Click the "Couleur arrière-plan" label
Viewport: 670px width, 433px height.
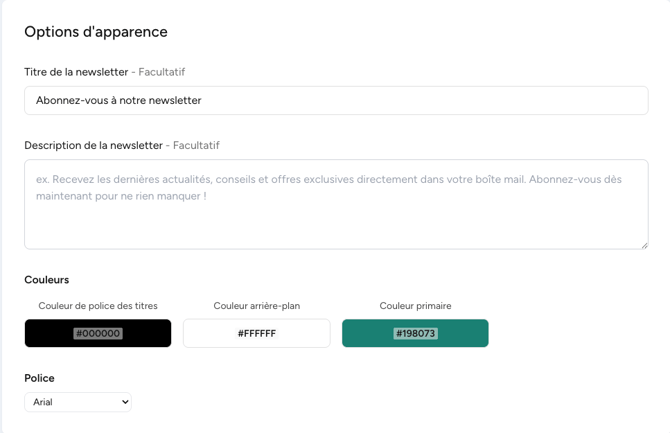pyautogui.click(x=257, y=306)
